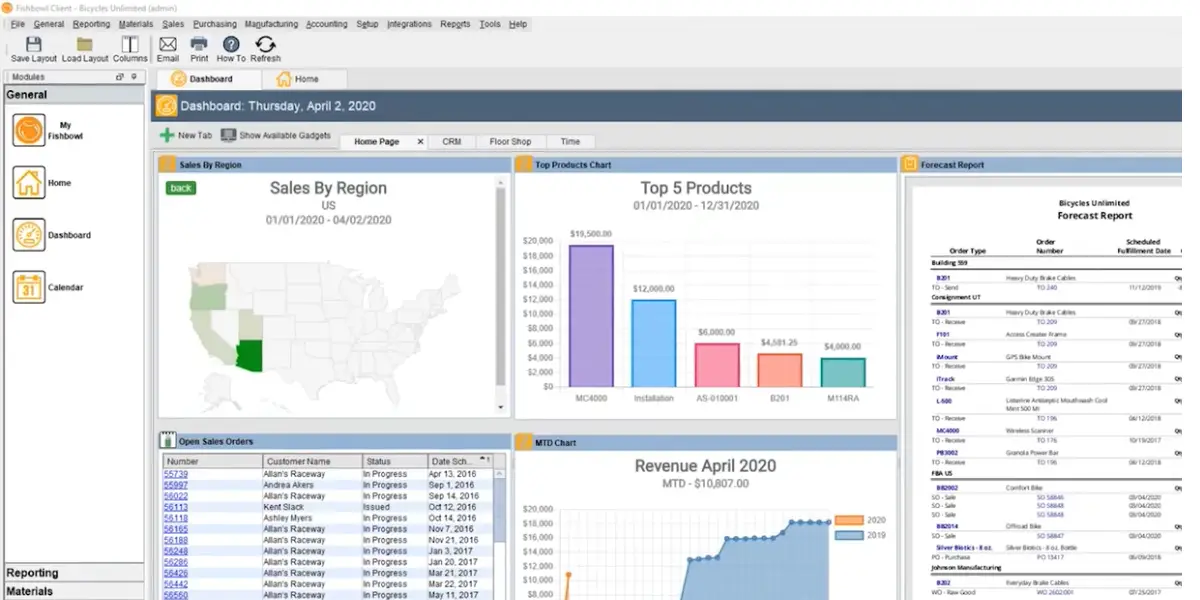The image size is (1200, 600).
Task: Open sales order 56442 link
Action: (175, 584)
